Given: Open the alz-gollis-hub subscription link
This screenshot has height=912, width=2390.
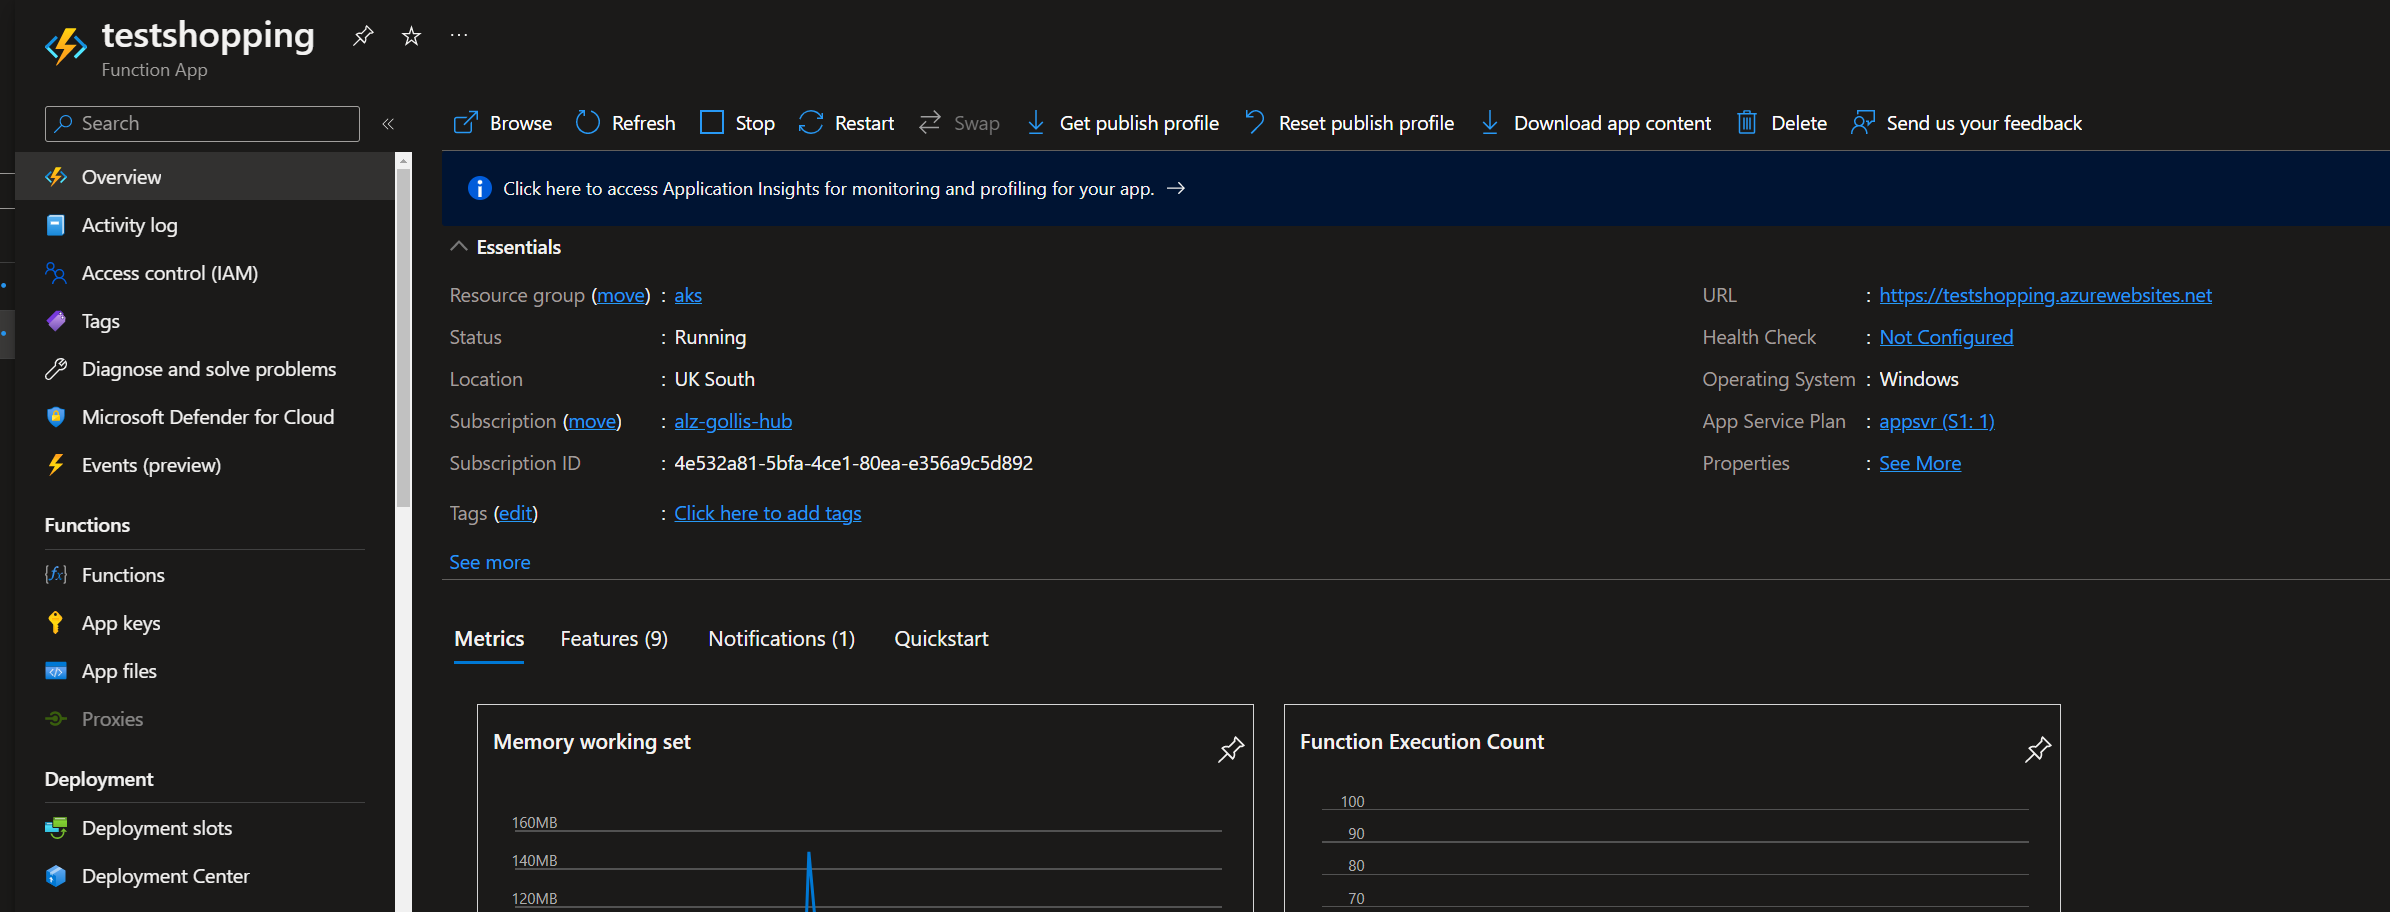Looking at the screenshot, I should click(x=733, y=421).
